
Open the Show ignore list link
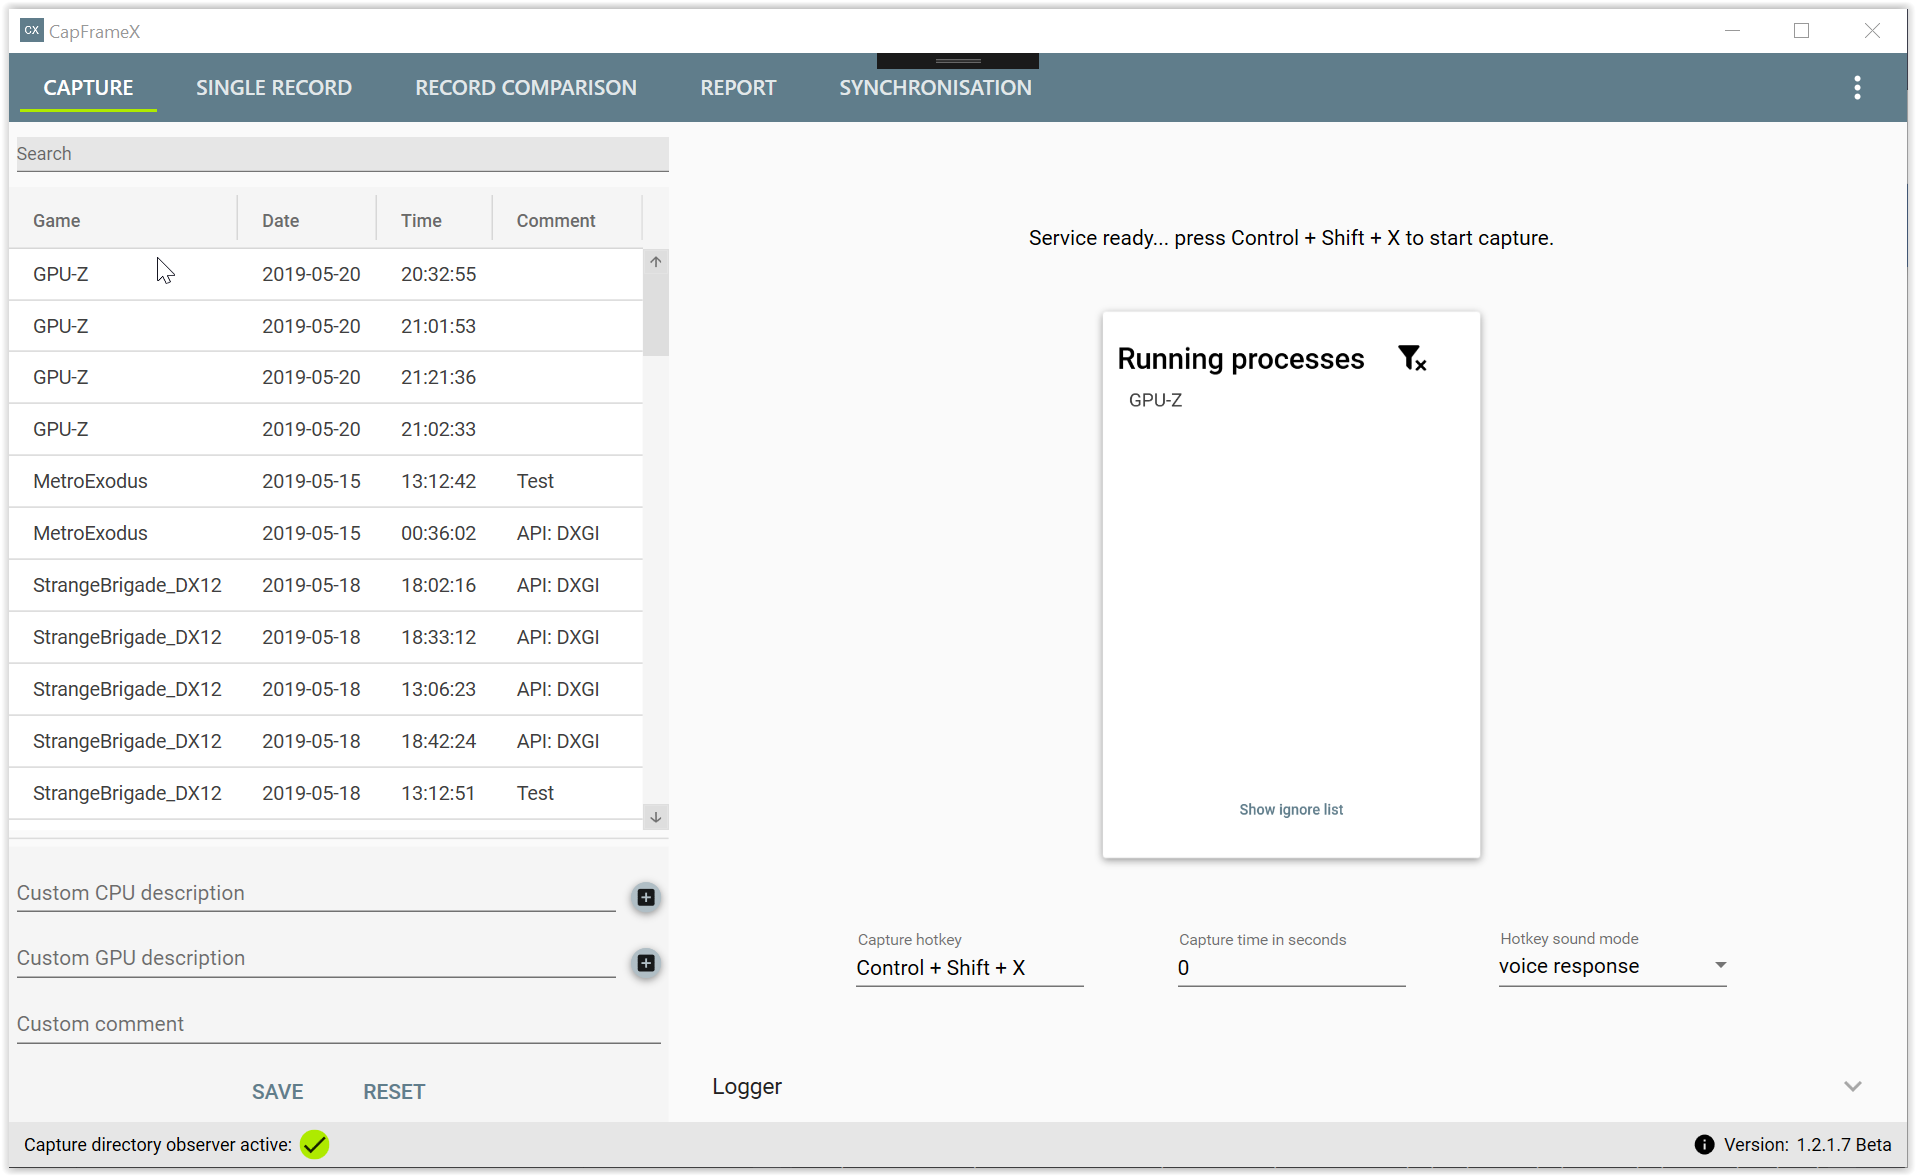[1291, 810]
